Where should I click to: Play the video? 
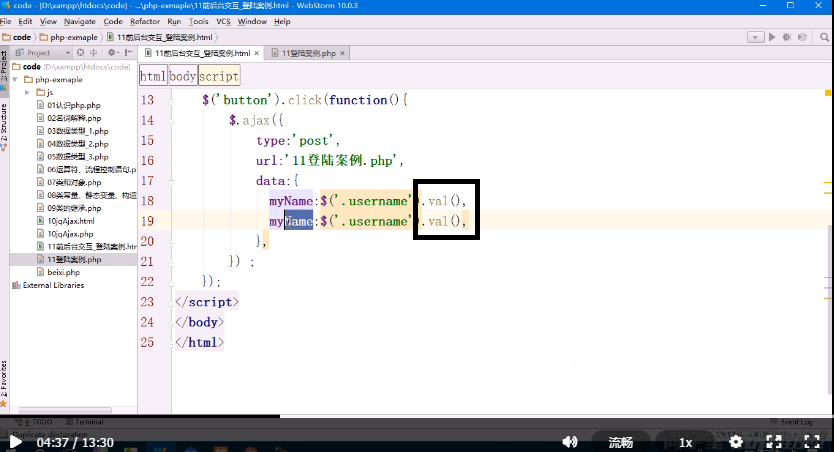coord(16,442)
